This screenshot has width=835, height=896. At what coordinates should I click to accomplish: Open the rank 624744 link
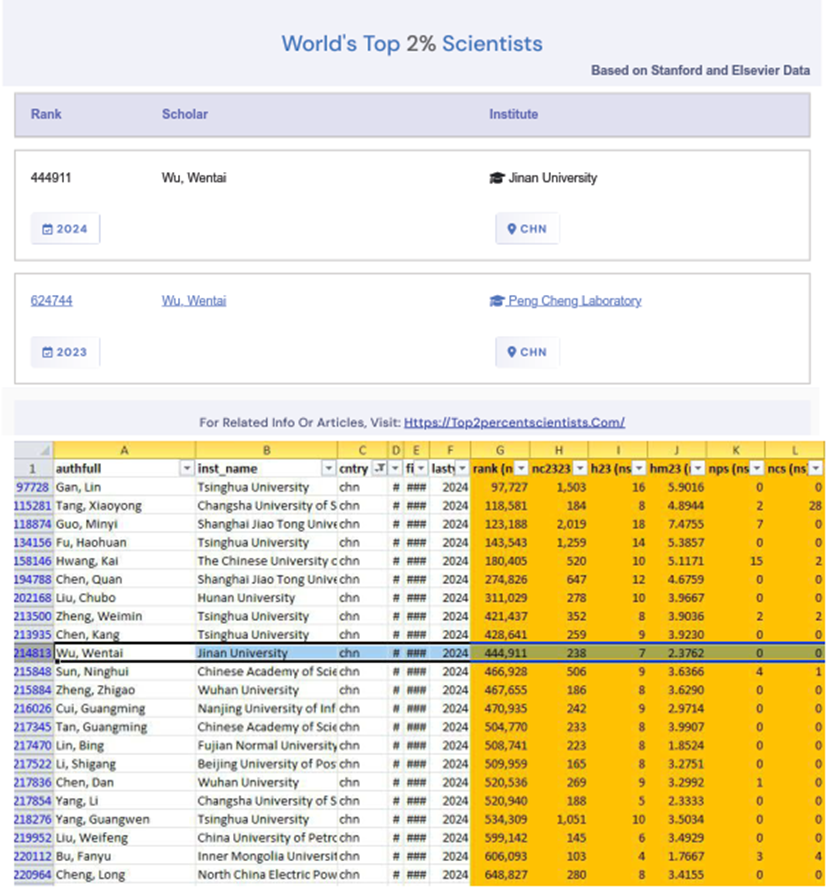pyautogui.click(x=51, y=301)
